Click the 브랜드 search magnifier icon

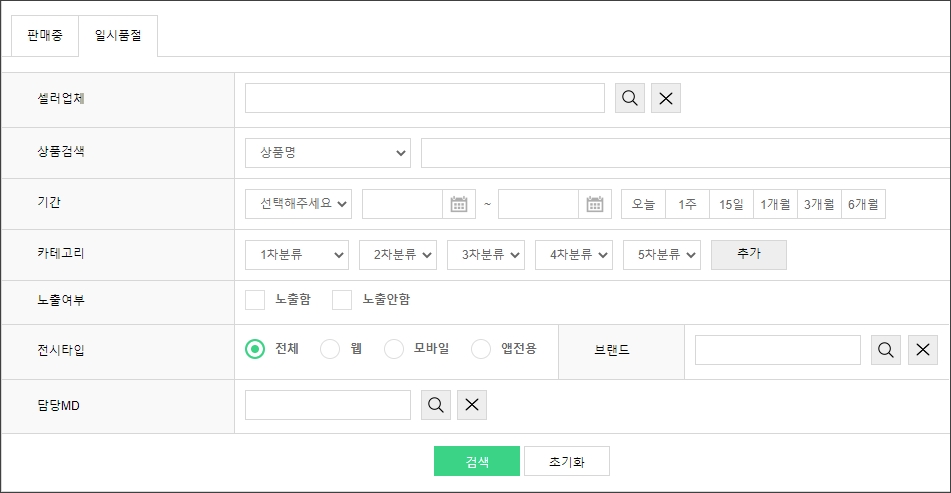[886, 350]
